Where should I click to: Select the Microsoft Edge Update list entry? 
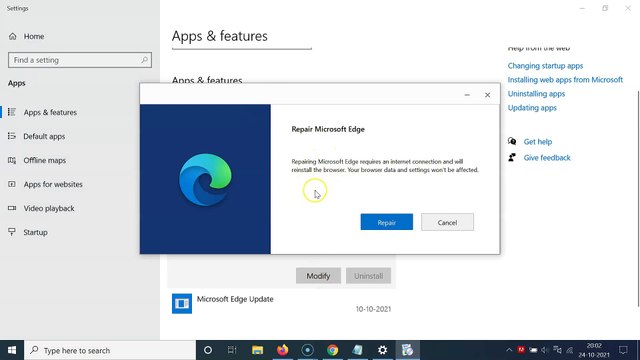coord(282,304)
